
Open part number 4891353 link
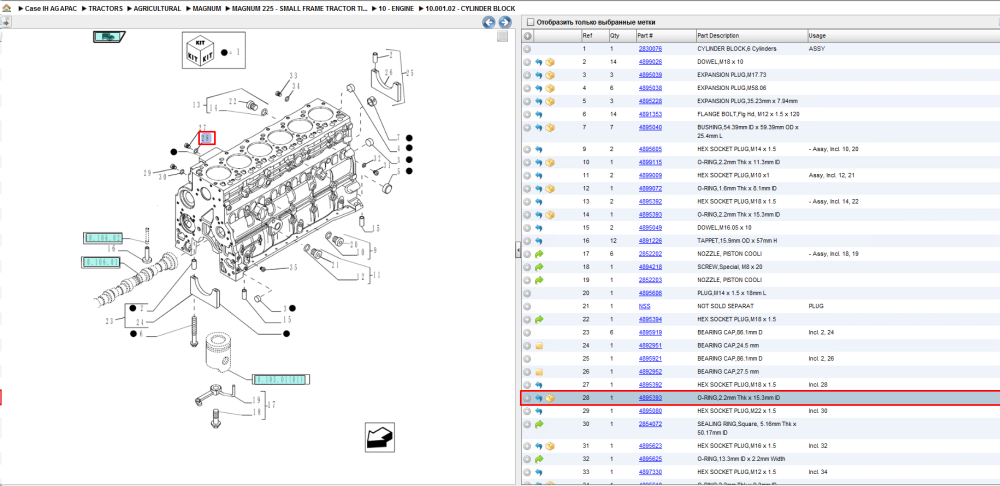point(650,114)
